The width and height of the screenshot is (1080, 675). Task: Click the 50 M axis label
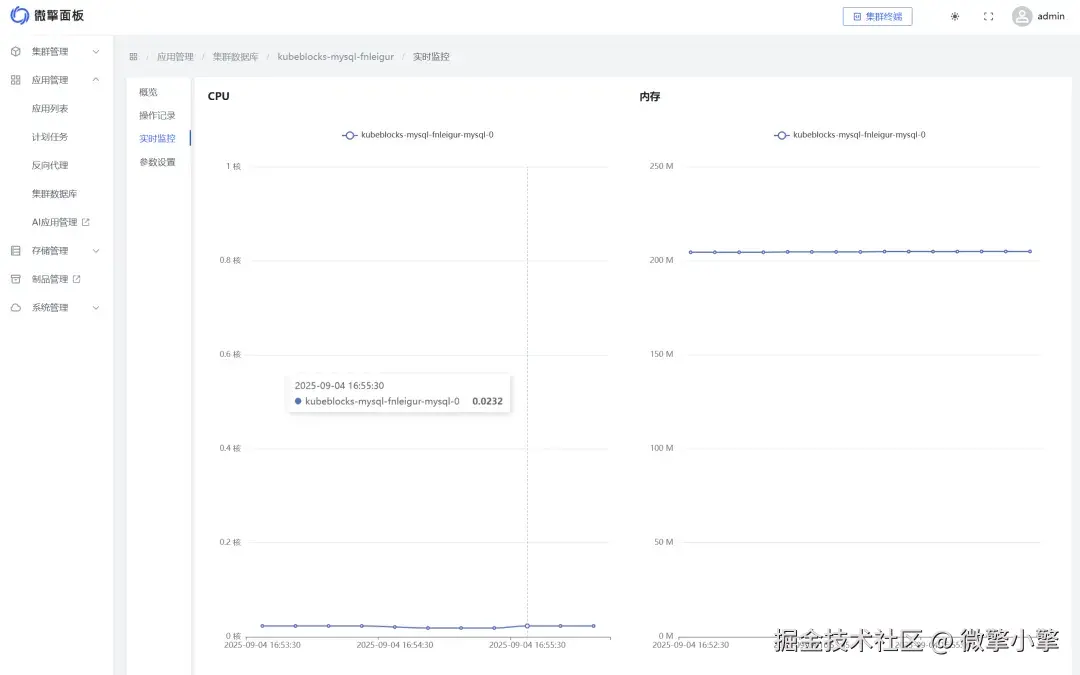664,542
